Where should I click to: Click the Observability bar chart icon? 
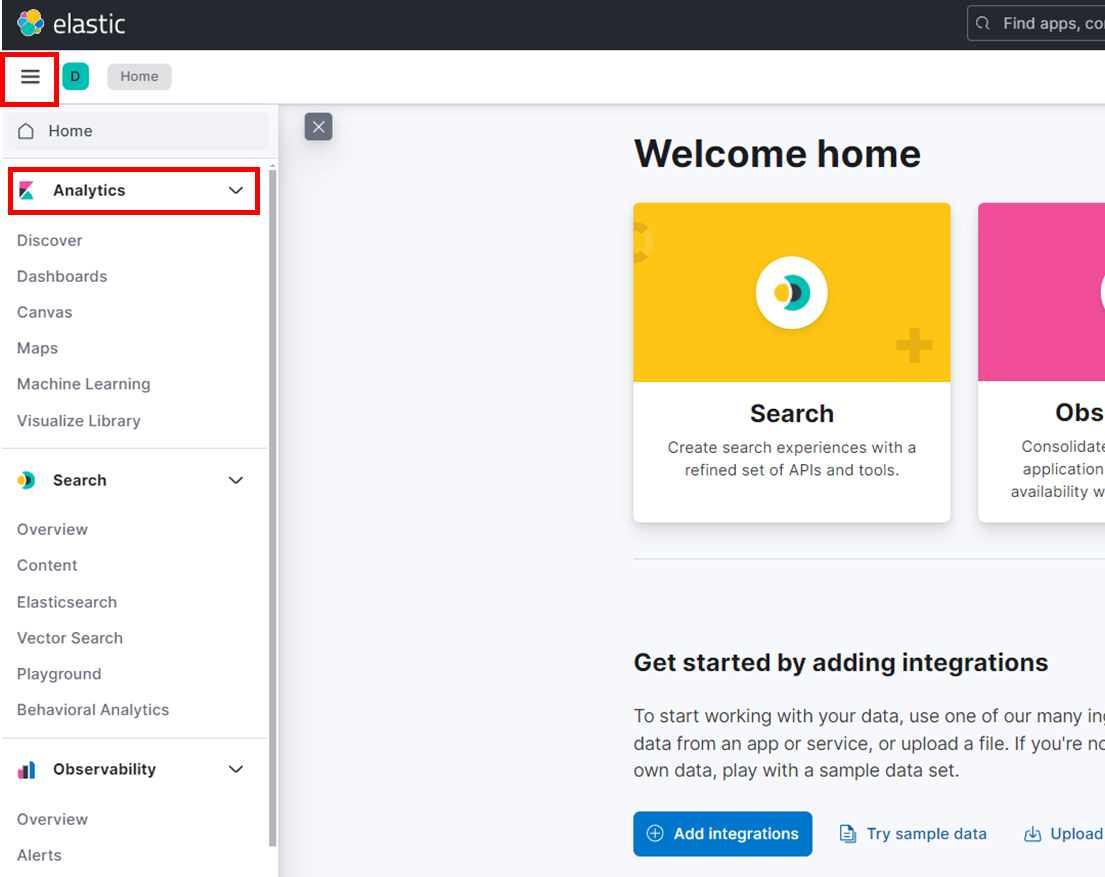(x=26, y=770)
